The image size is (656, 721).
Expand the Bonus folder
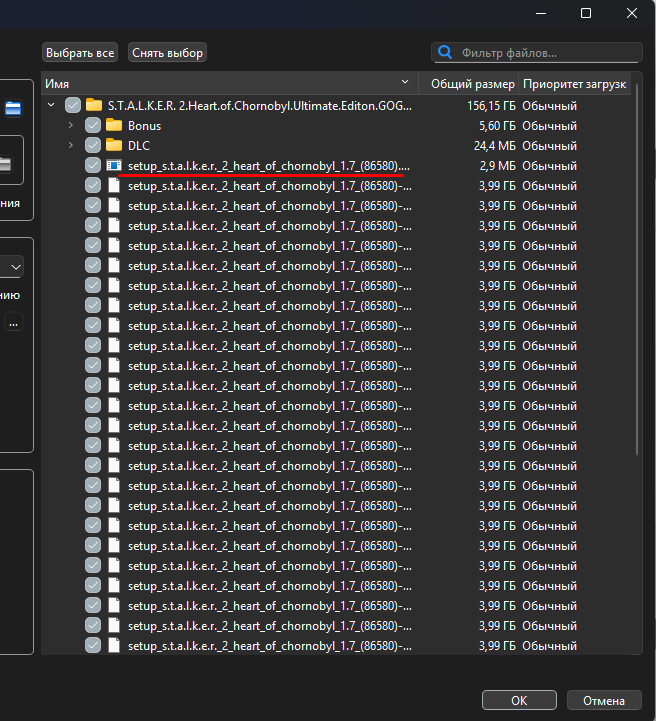pos(70,125)
